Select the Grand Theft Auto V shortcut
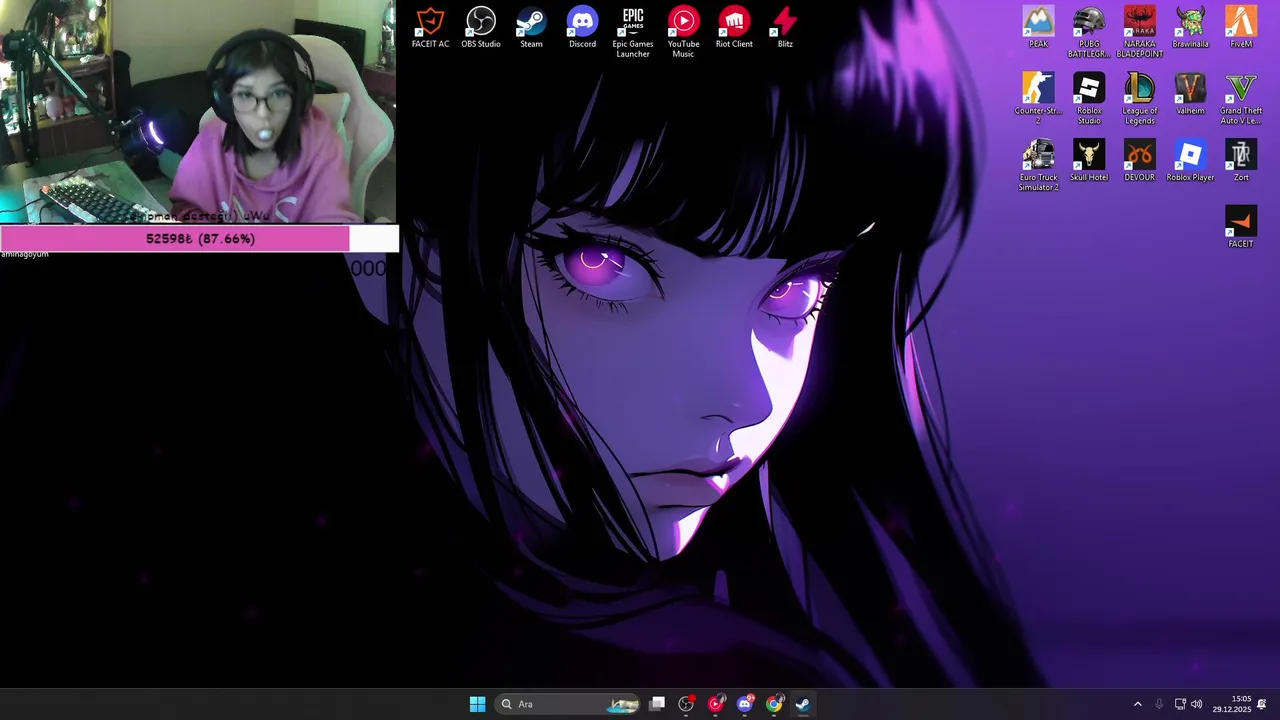1280x720 pixels. [1241, 98]
